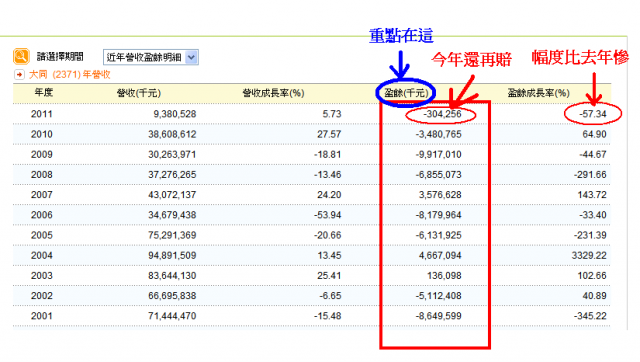The height and width of the screenshot is (362, 640).
Task: Click revenue growth rate -13.46
Action: click(327, 175)
